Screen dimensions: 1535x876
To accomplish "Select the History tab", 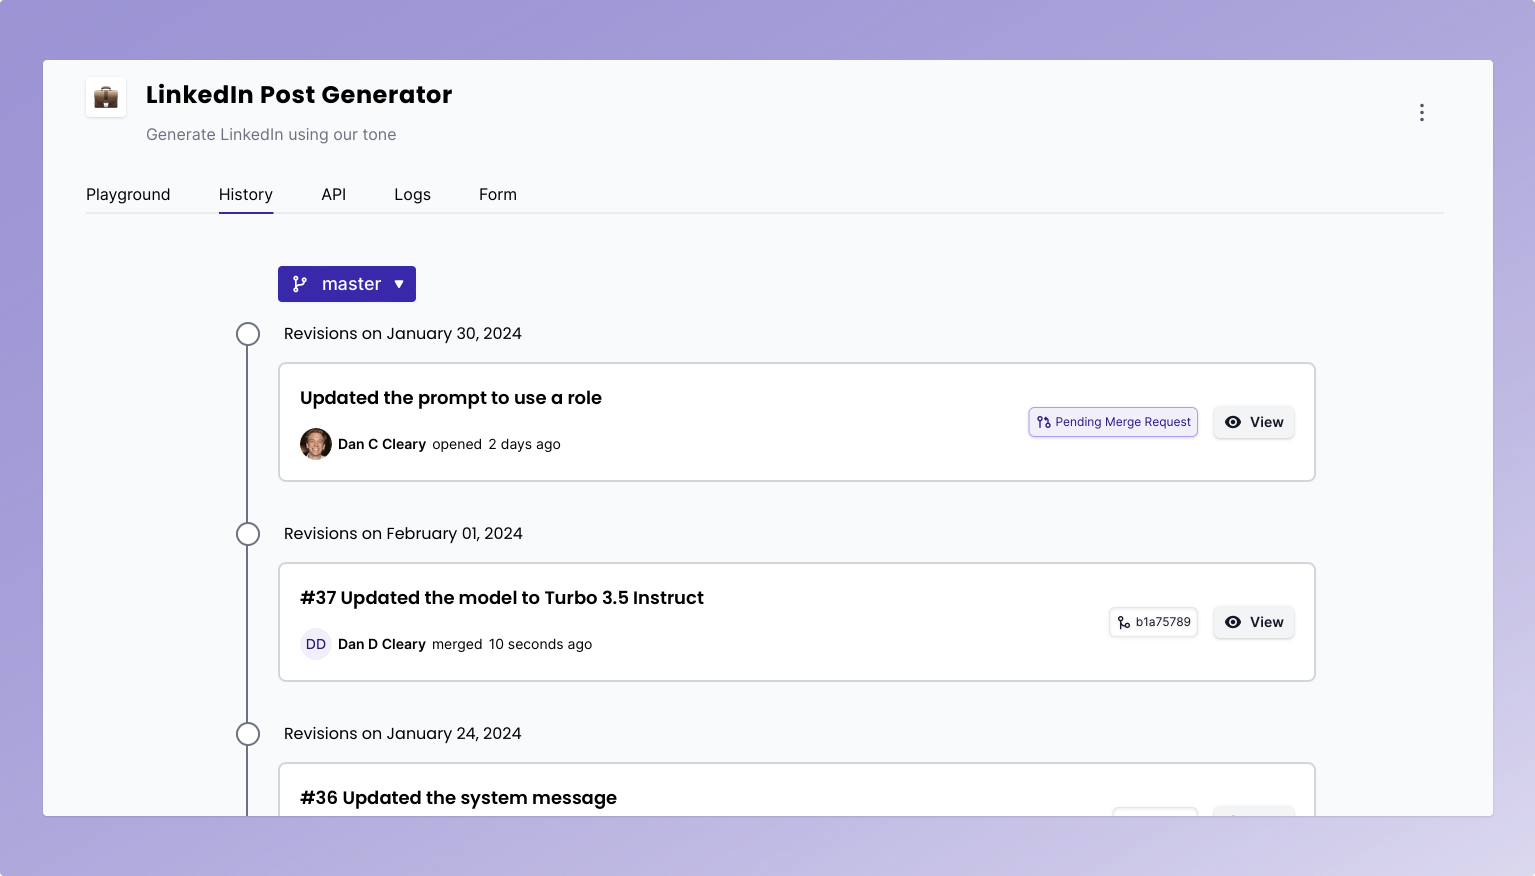I will click(246, 194).
